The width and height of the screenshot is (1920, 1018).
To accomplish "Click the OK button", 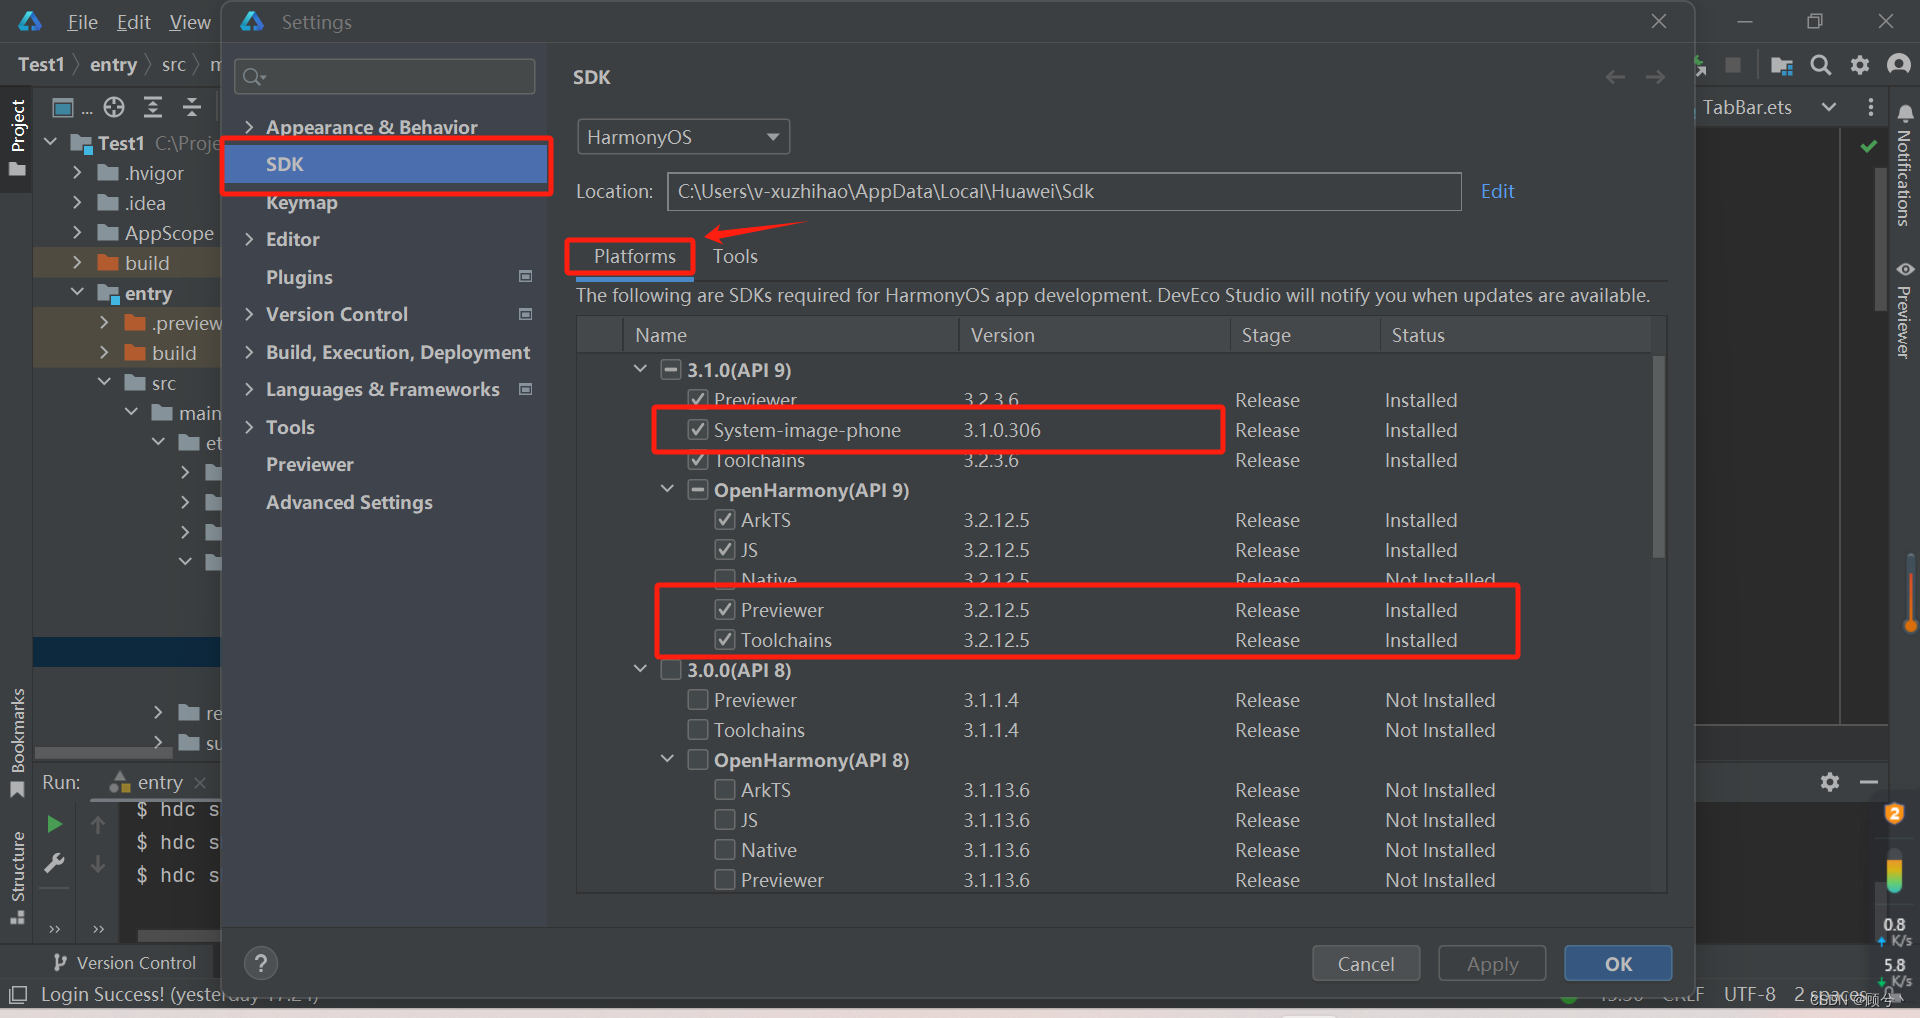I will (1618, 964).
